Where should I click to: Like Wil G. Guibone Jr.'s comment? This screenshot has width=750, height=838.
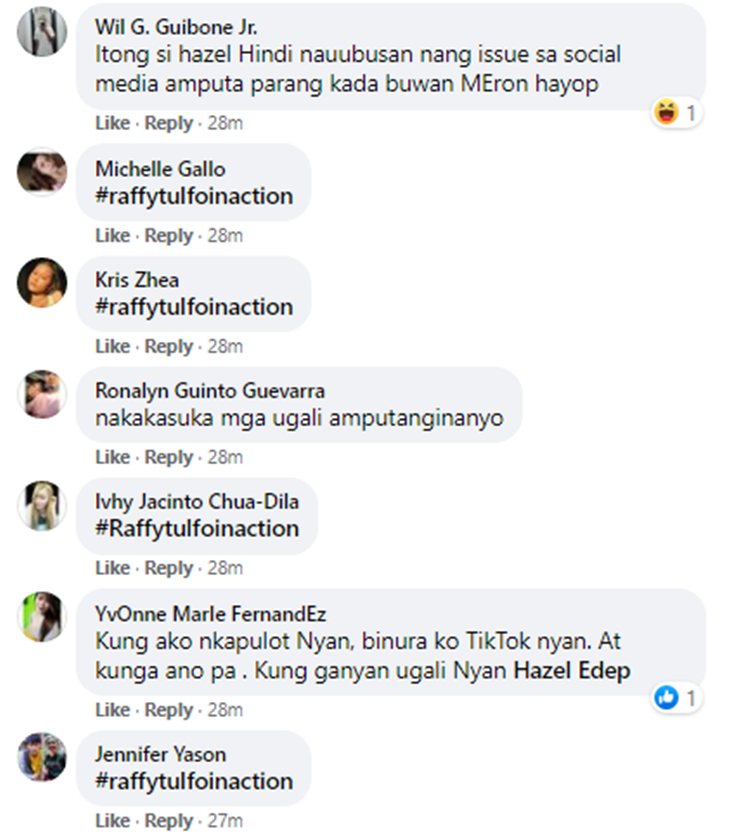pyautogui.click(x=112, y=123)
